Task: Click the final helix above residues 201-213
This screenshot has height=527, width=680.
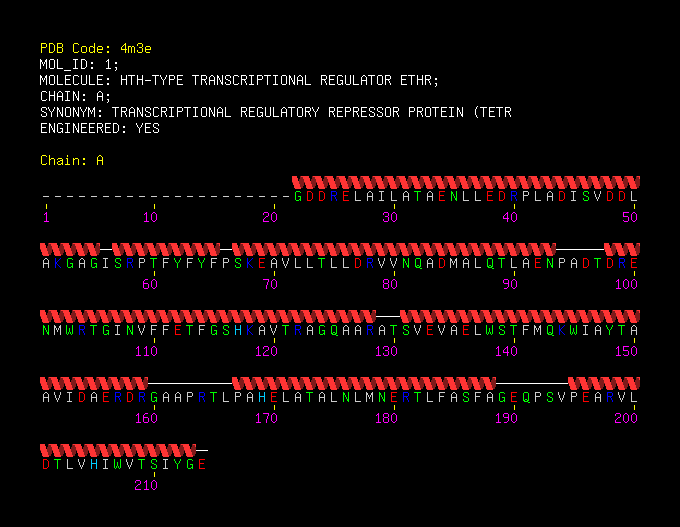Action: (x=118, y=450)
